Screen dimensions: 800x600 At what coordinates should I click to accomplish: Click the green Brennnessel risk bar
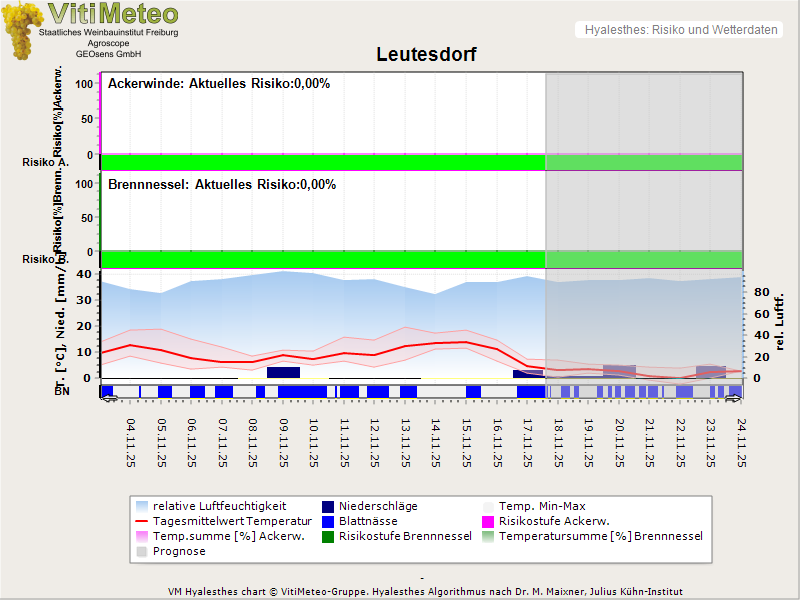pos(322,258)
